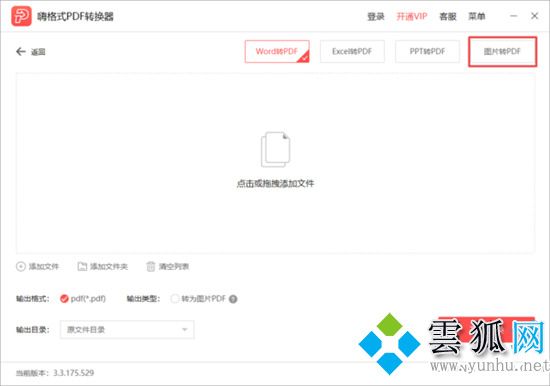Image resolution: width=550 pixels, height=386 pixels.
Task: Switch to the 图片转PDF tab
Action: pos(502,52)
